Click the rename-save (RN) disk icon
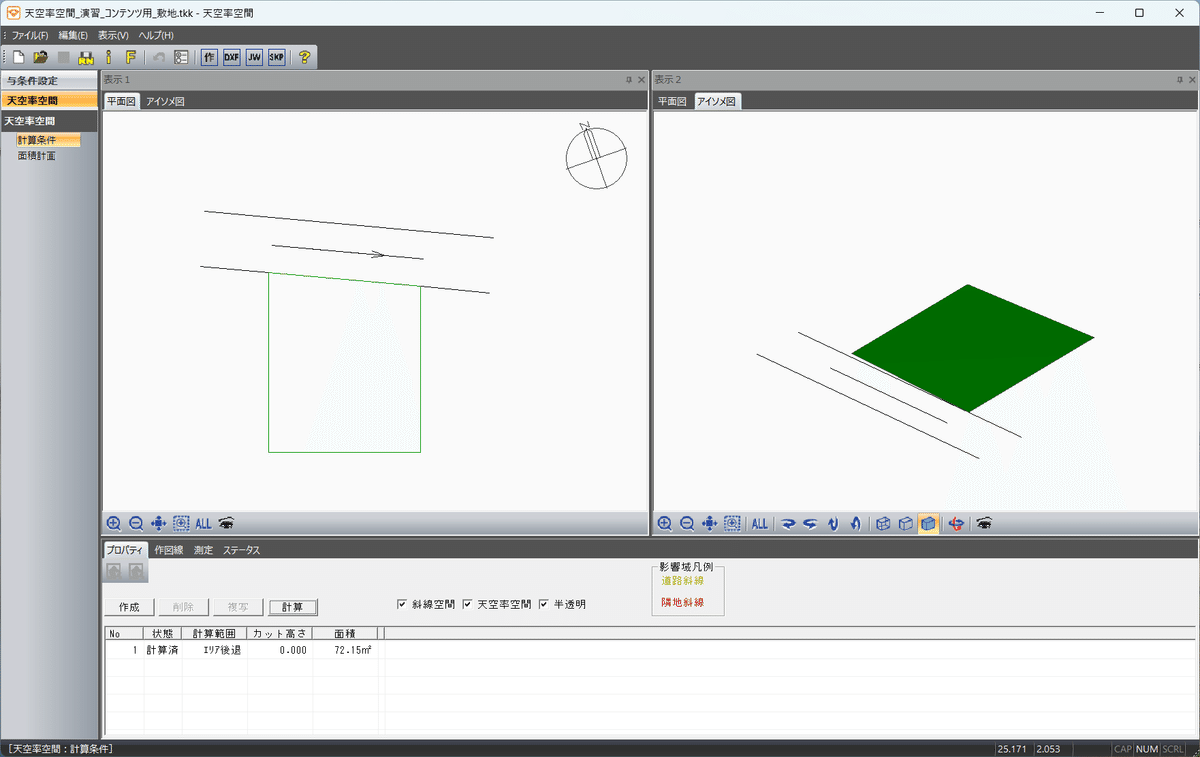Viewport: 1200px width, 757px height. (86, 57)
